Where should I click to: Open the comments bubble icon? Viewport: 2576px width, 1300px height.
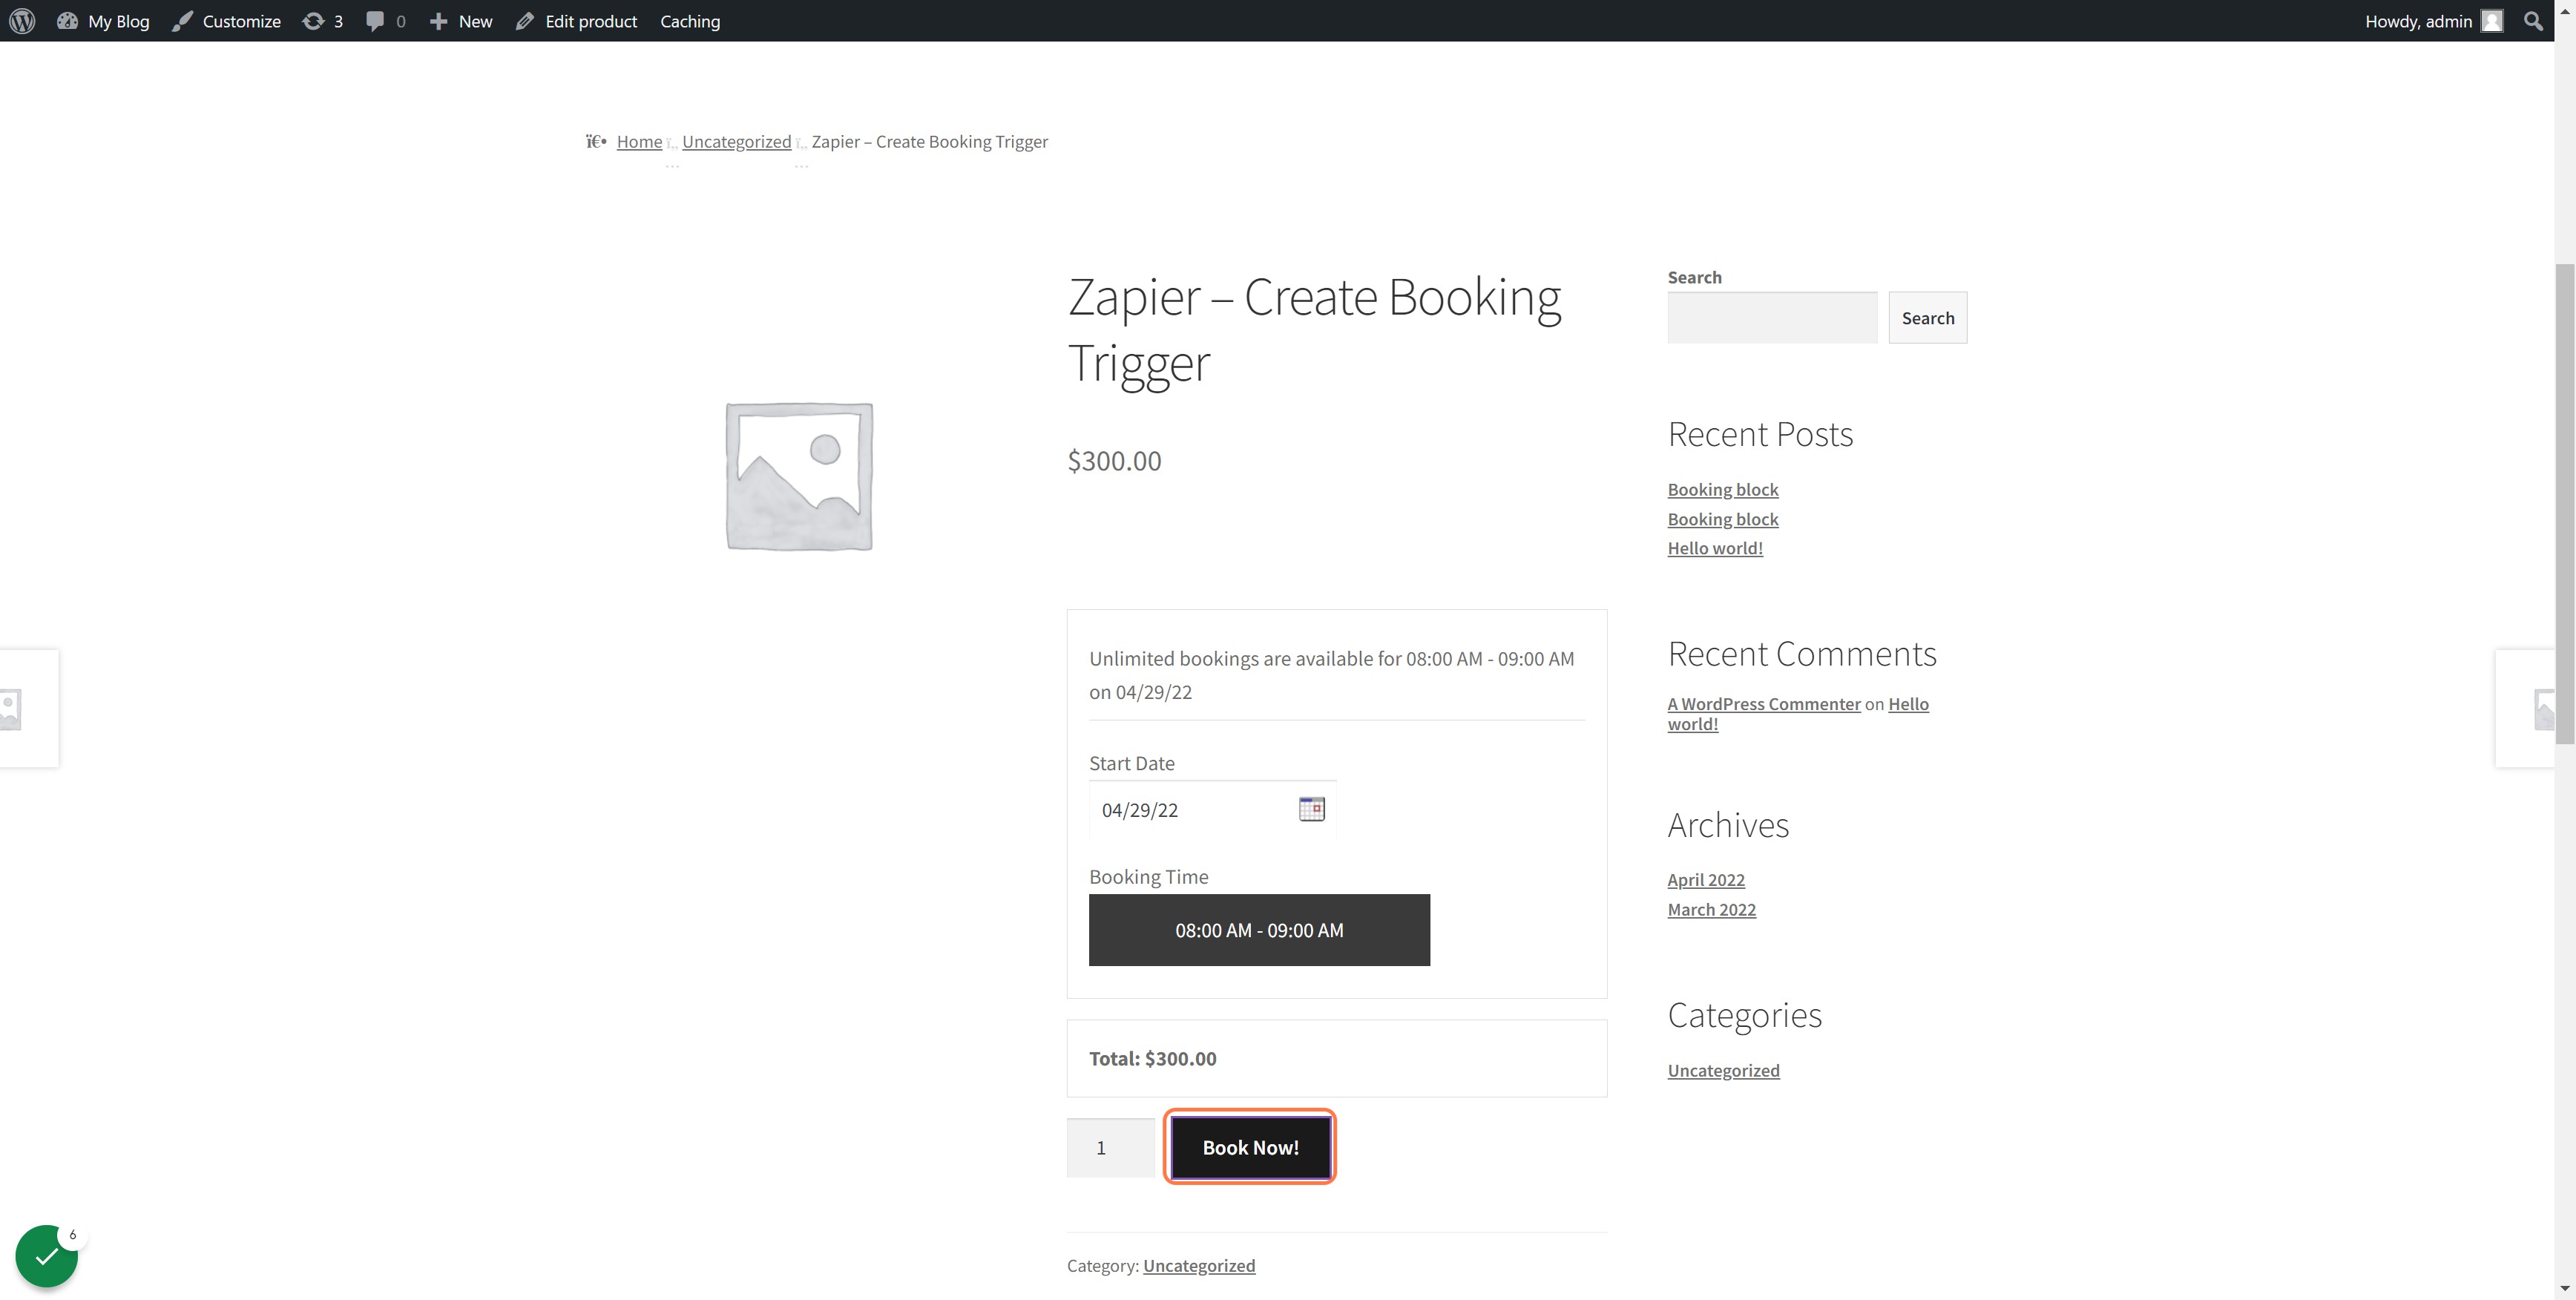(385, 21)
